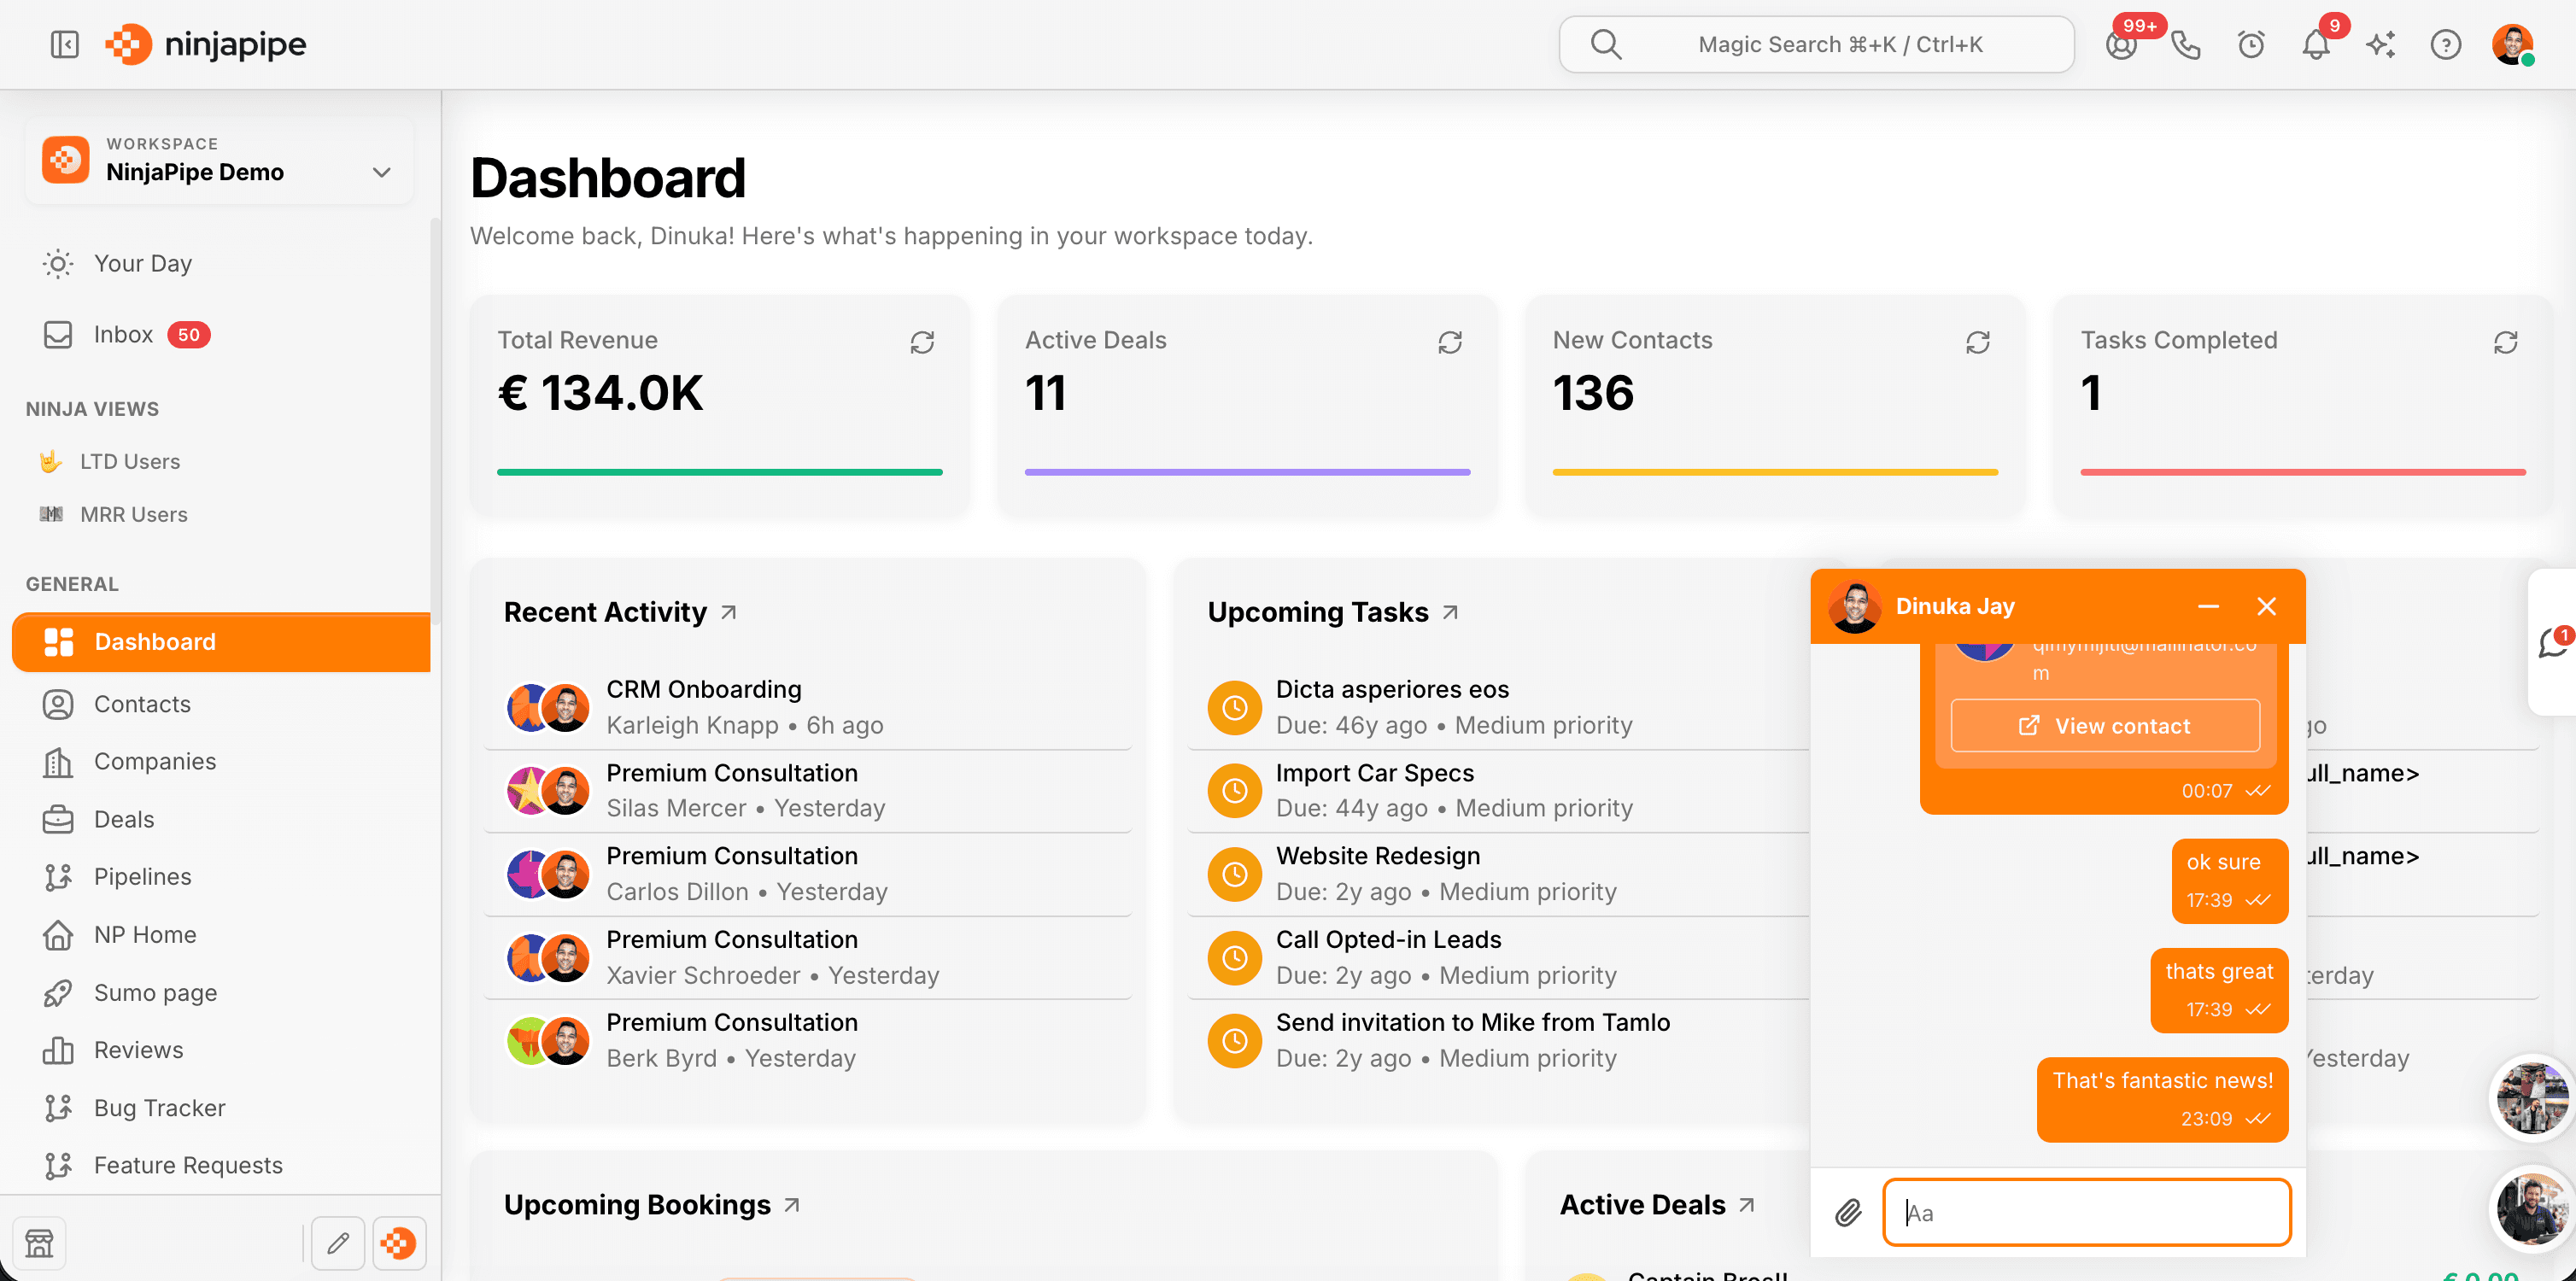The height and width of the screenshot is (1281, 2576).
Task: Click the contacts icon showing 99+ badge
Action: point(2120,44)
